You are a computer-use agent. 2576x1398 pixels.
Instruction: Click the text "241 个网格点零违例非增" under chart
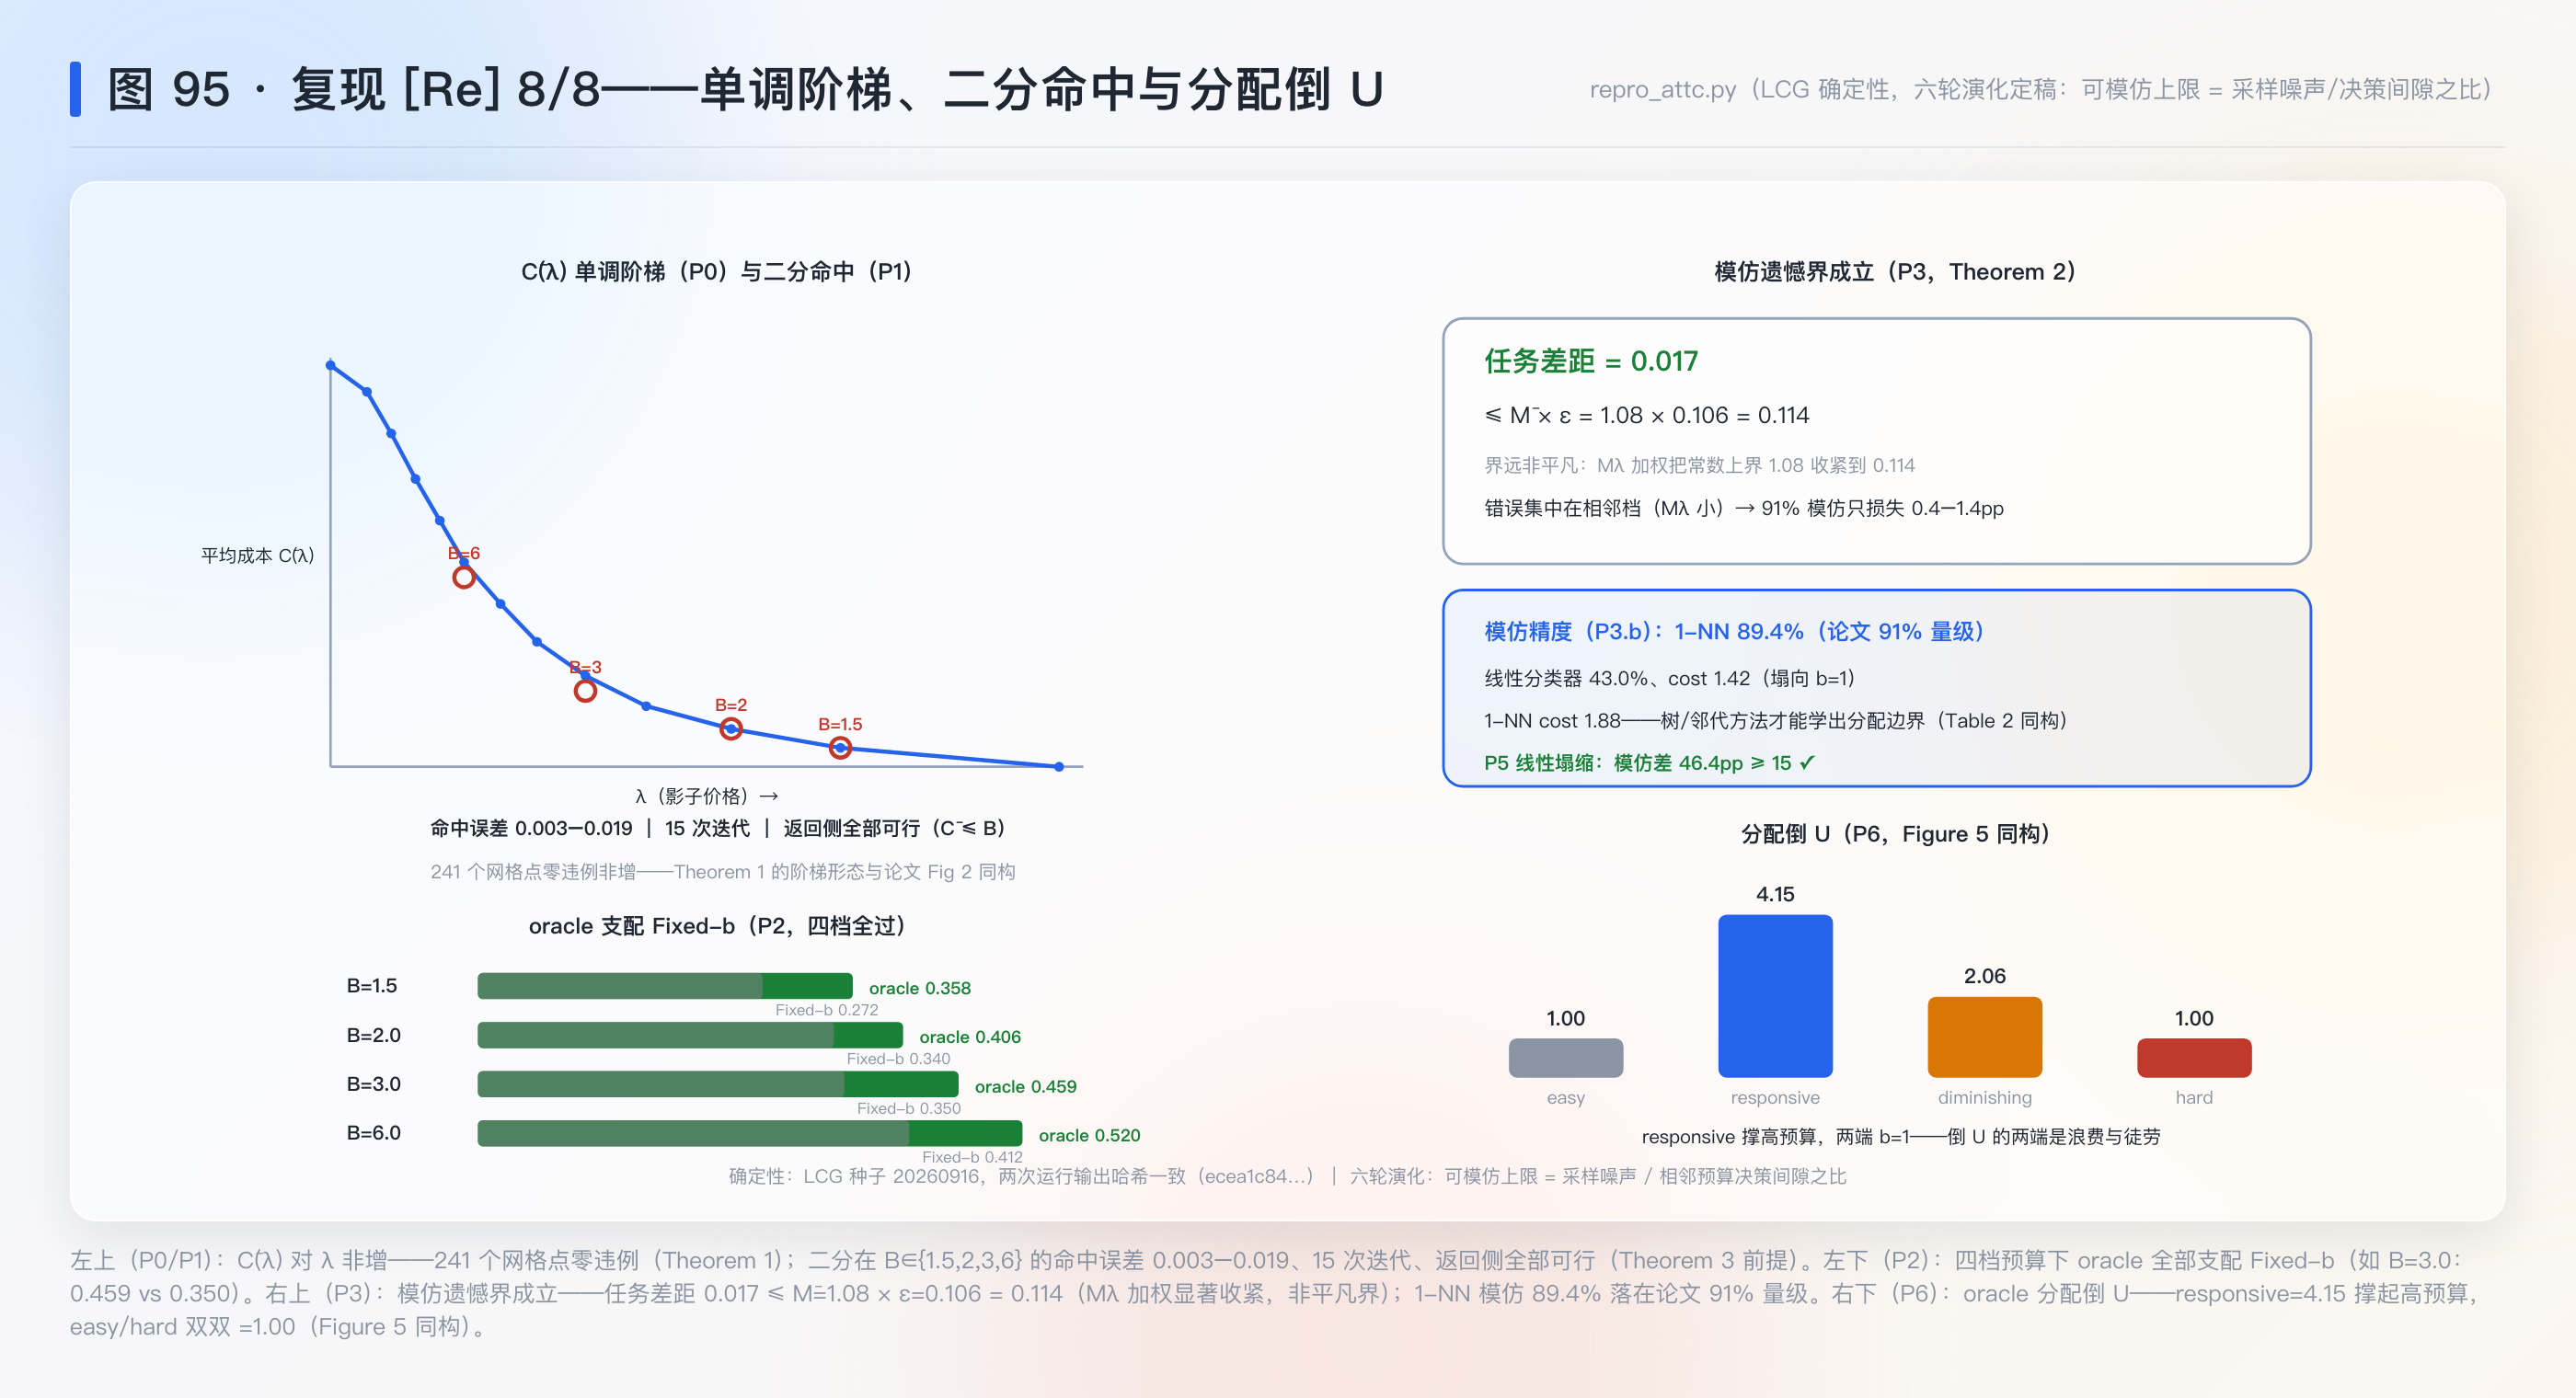(x=533, y=871)
